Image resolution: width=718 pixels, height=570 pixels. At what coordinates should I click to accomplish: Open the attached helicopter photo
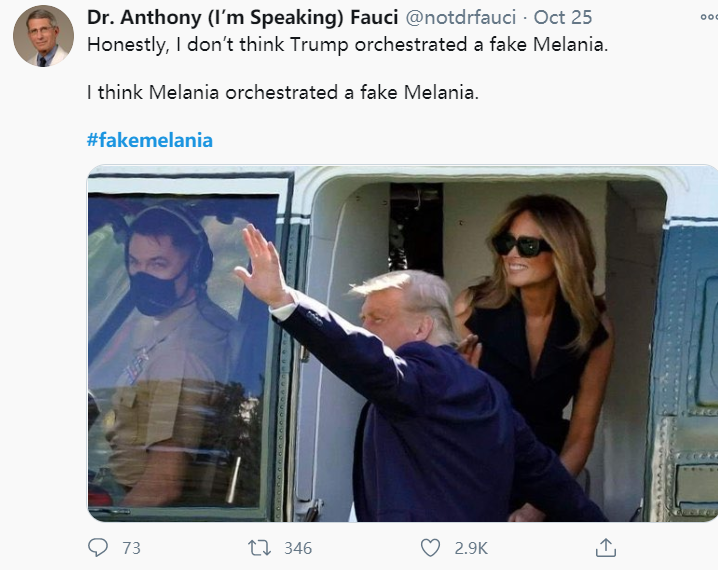click(x=402, y=343)
